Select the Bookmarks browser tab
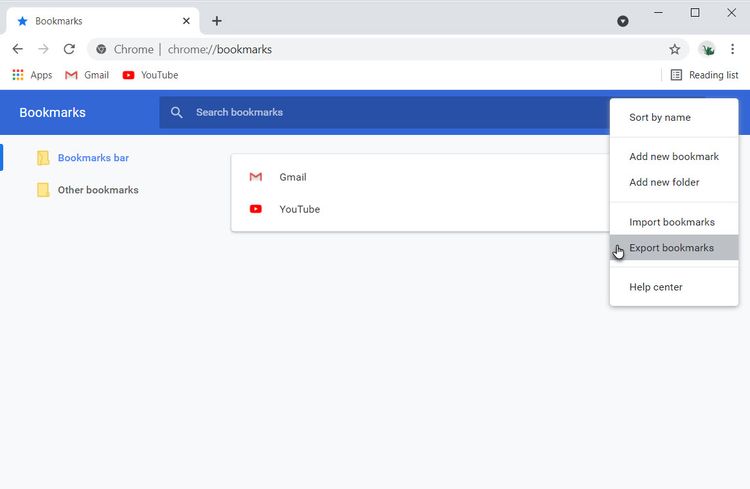The height and width of the screenshot is (489, 750). 103,21
